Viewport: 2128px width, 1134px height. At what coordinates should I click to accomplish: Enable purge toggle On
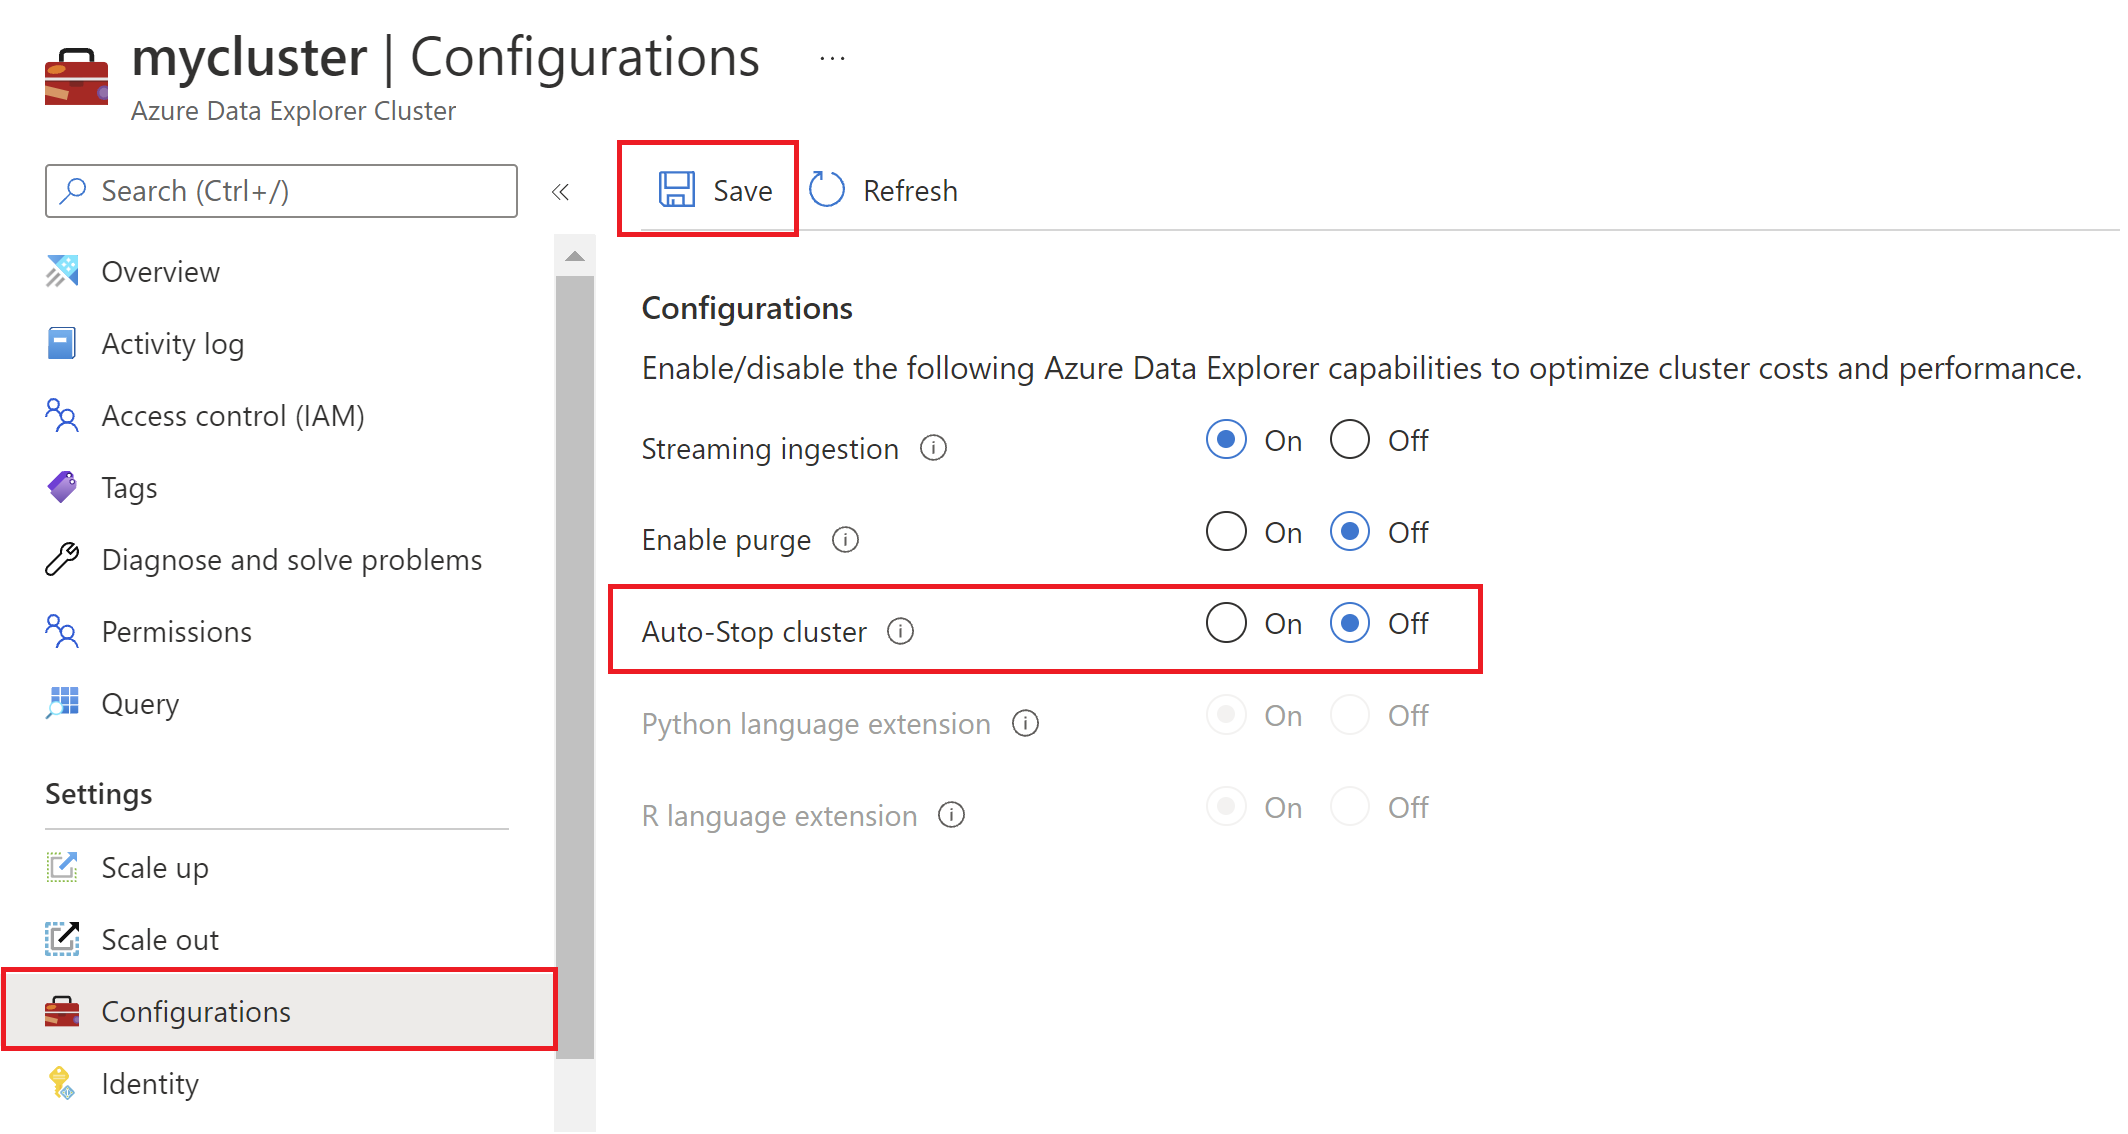(1223, 530)
